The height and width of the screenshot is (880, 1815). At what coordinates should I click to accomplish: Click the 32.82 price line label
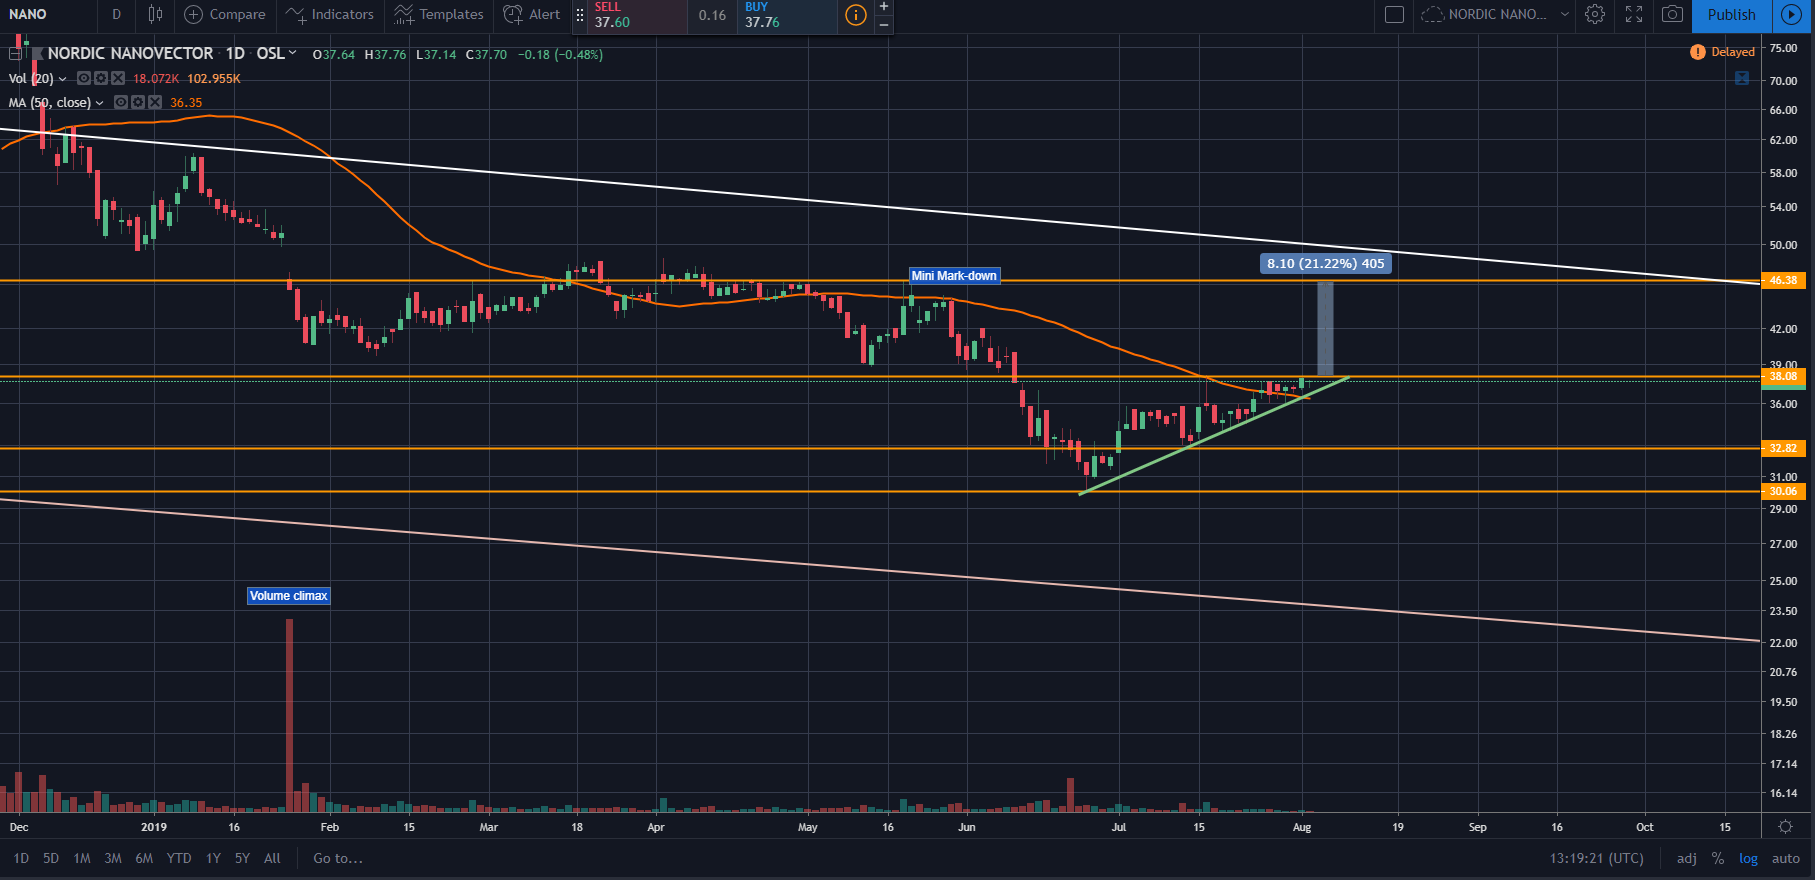point(1784,448)
